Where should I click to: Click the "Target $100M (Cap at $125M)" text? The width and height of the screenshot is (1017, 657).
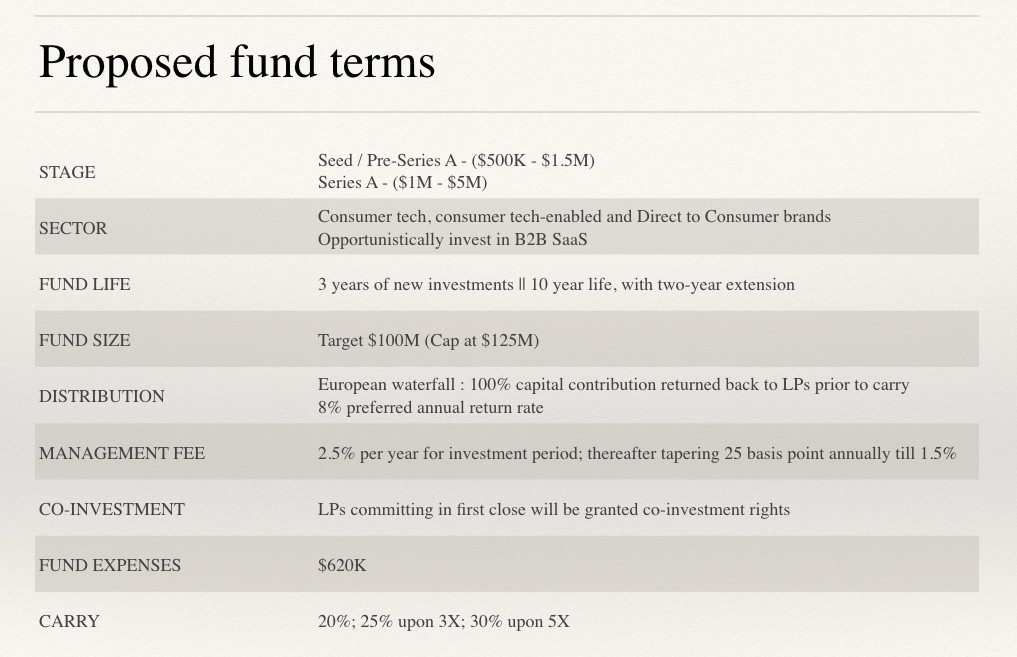click(428, 340)
